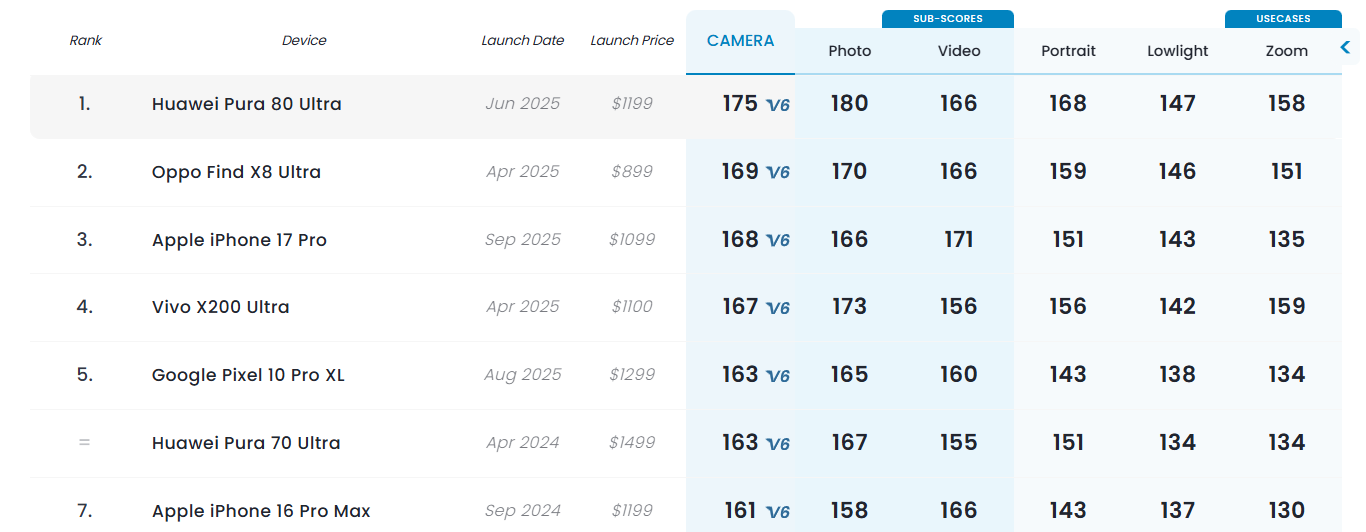
Task: Sort by the Lowlight use case column
Action: pos(1177,51)
